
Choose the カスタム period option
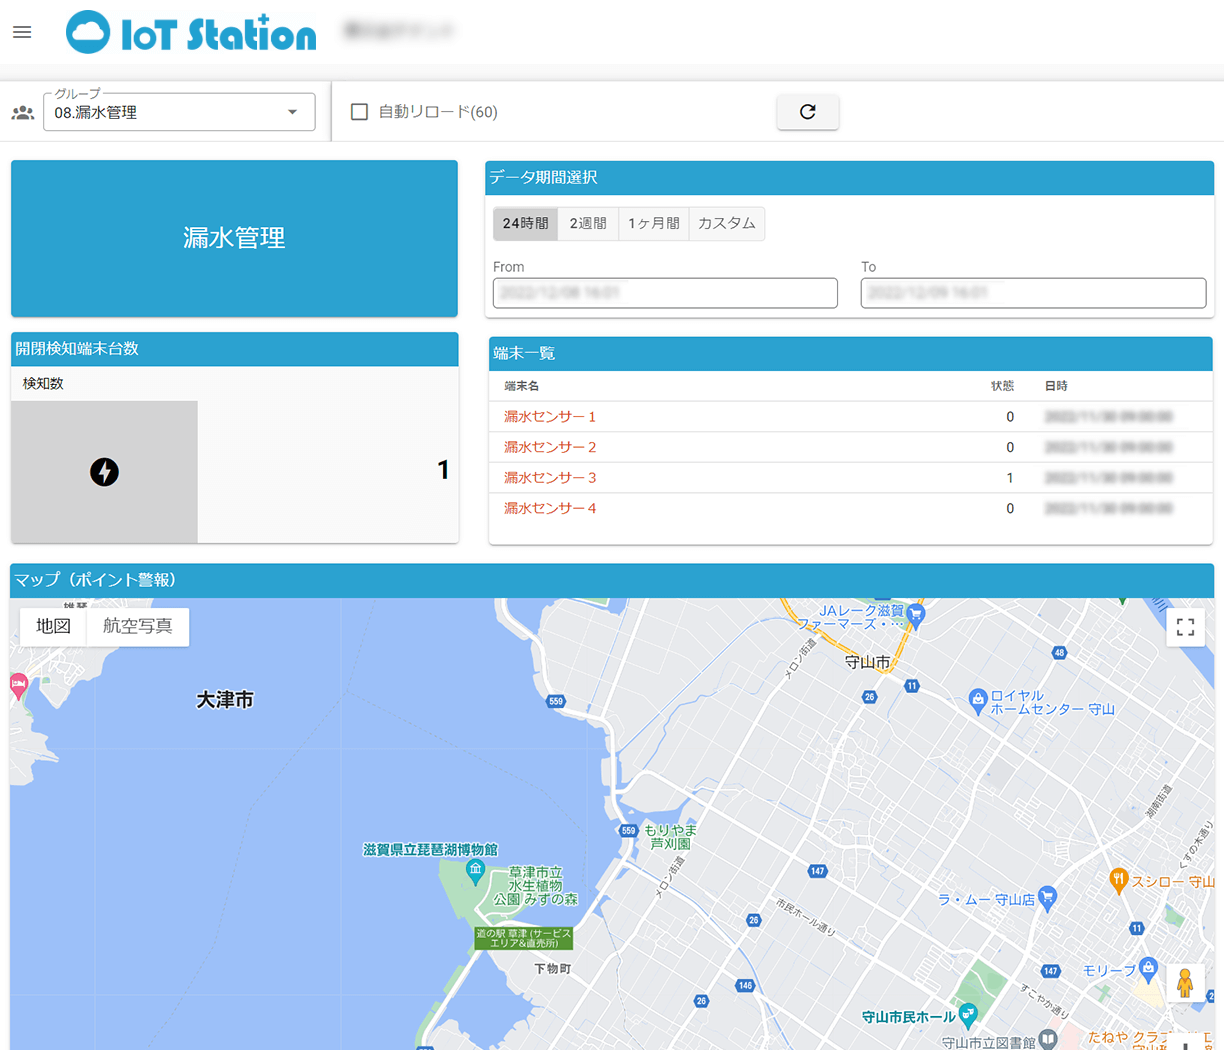727,224
